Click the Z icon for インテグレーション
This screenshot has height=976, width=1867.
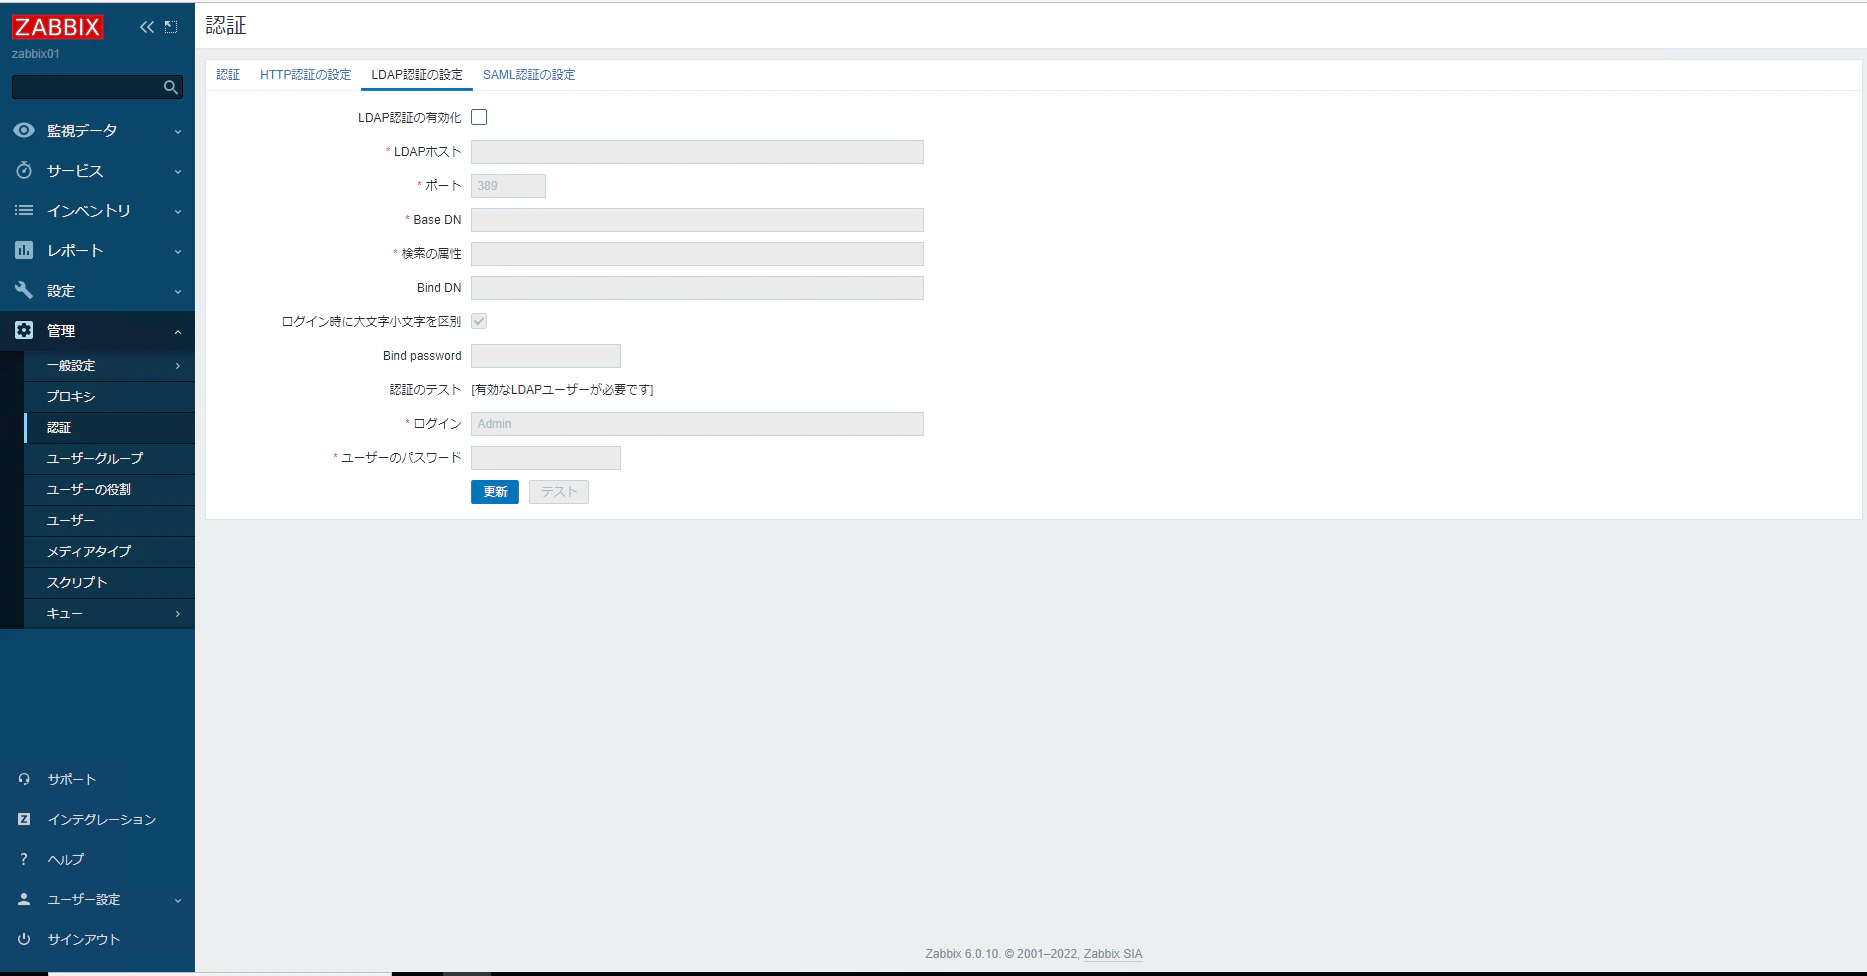[x=24, y=819]
